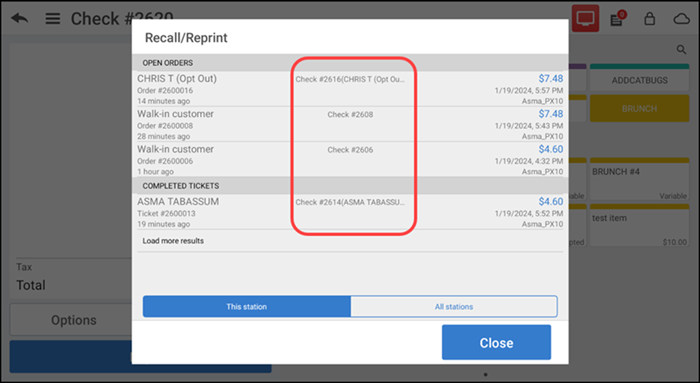This screenshot has height=383, width=700.
Task: Click 1/19/2024, 4:32 PM timestamp
Action: click(x=529, y=161)
